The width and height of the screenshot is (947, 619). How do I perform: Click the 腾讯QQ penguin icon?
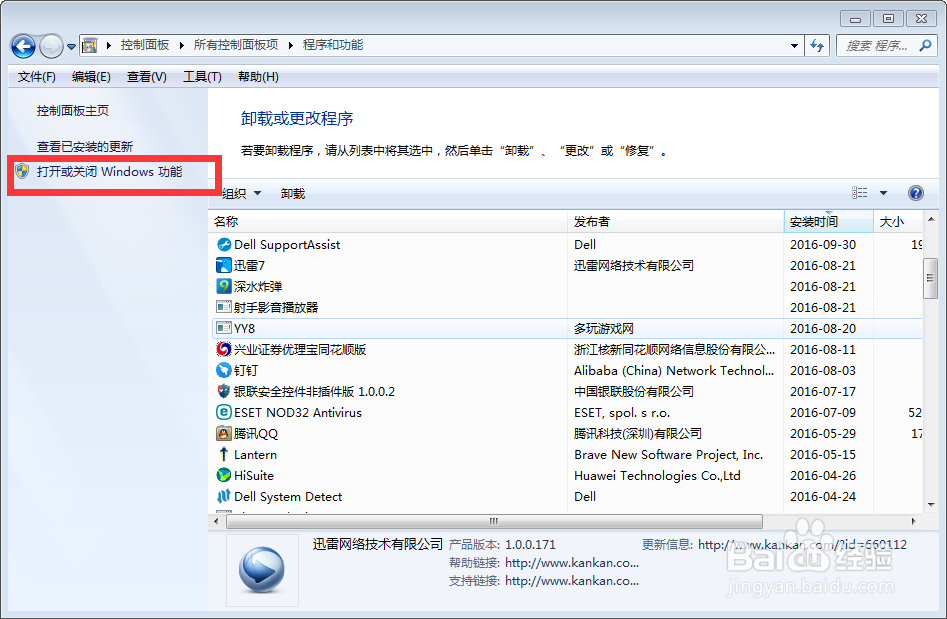coord(224,433)
